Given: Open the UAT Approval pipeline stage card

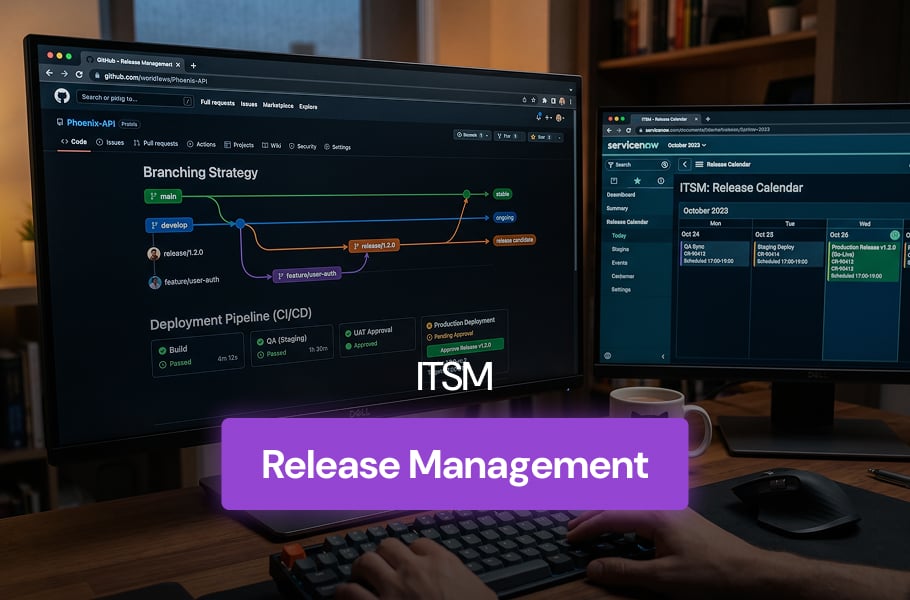Looking at the screenshot, I should 377,337.
